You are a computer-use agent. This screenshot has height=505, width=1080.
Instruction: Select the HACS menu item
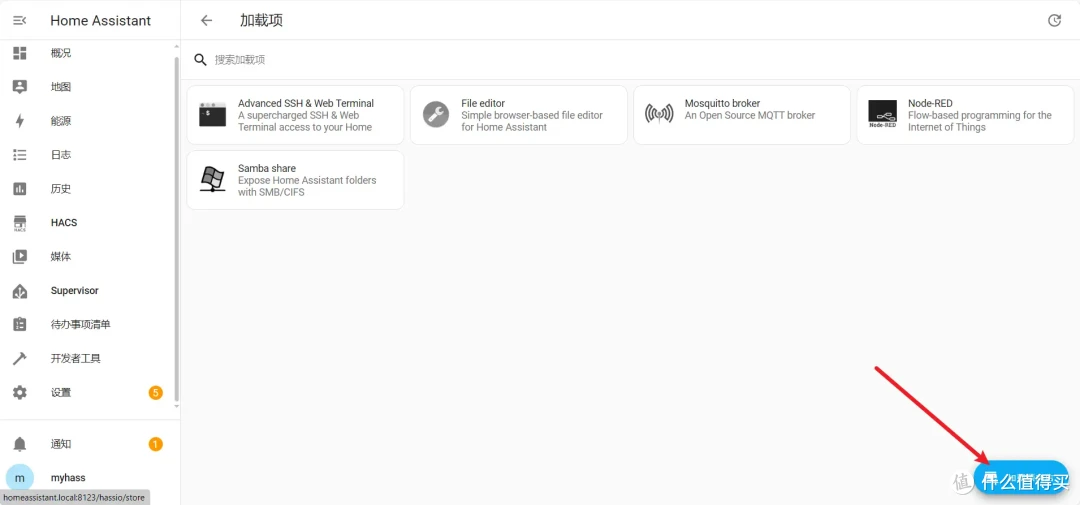click(90, 223)
